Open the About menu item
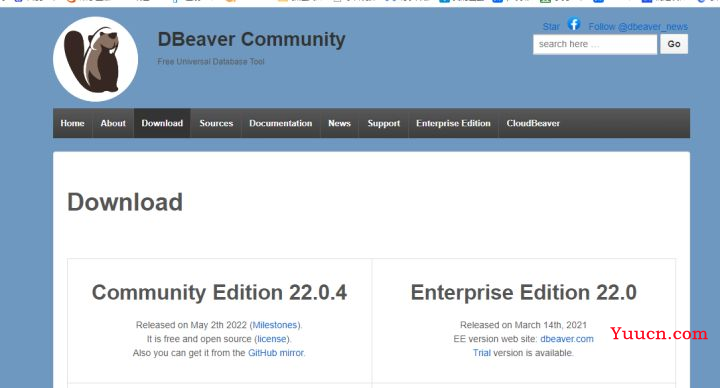 pyautogui.click(x=113, y=123)
